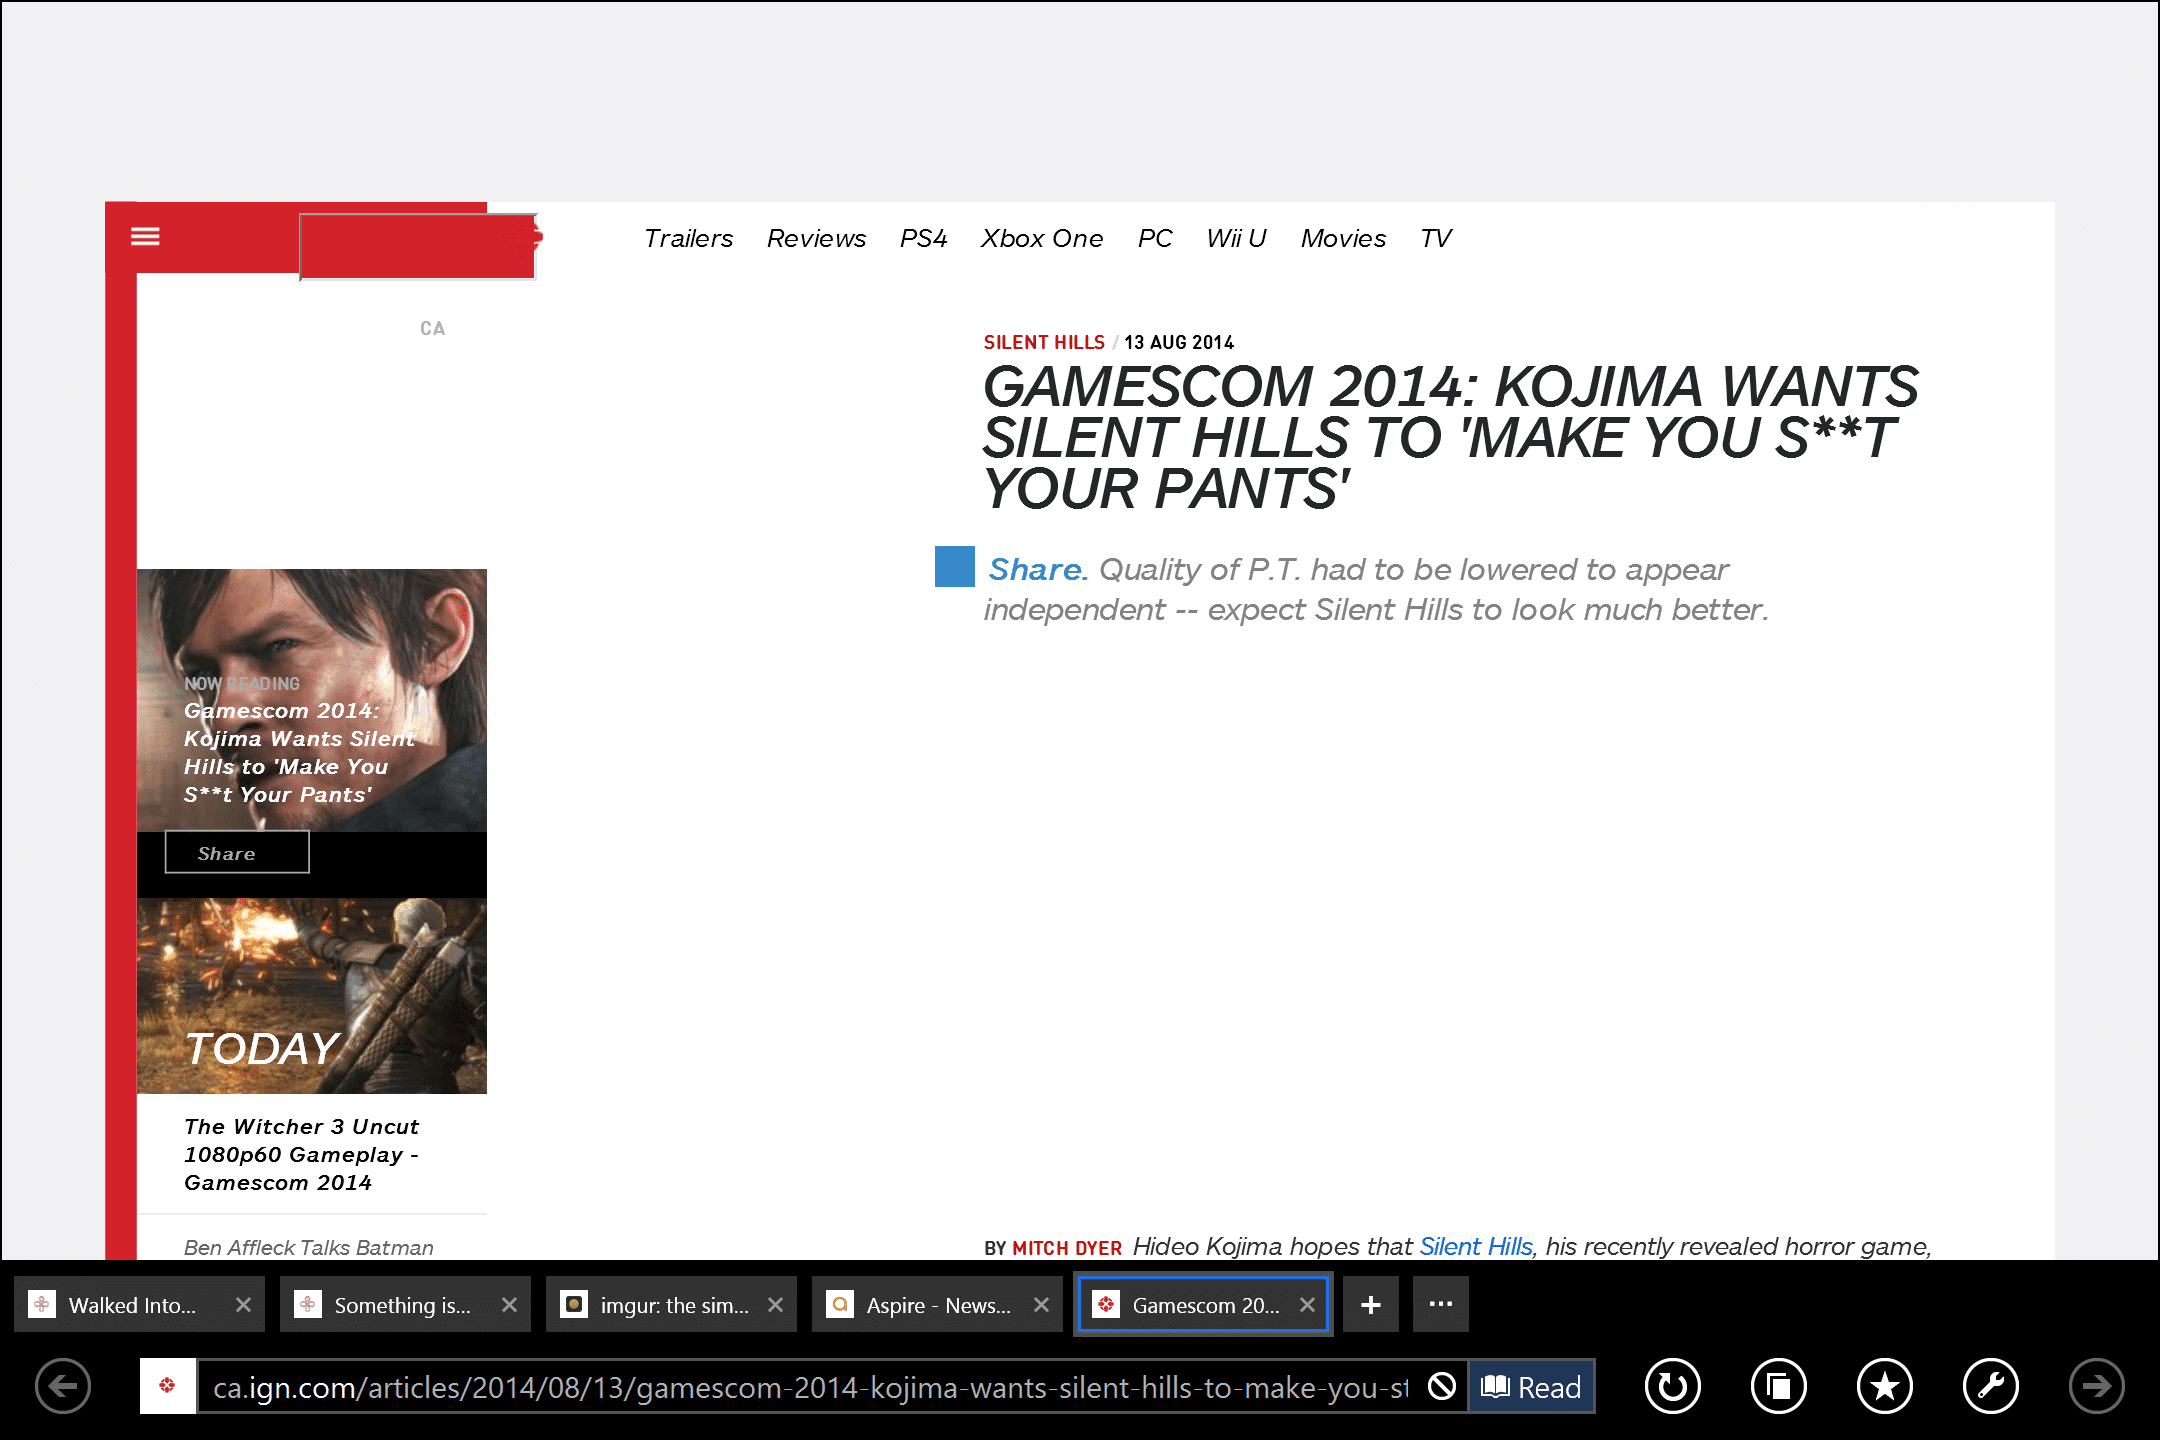The image size is (2160, 1440).
Task: Click Share button in sidebar
Action: click(237, 853)
